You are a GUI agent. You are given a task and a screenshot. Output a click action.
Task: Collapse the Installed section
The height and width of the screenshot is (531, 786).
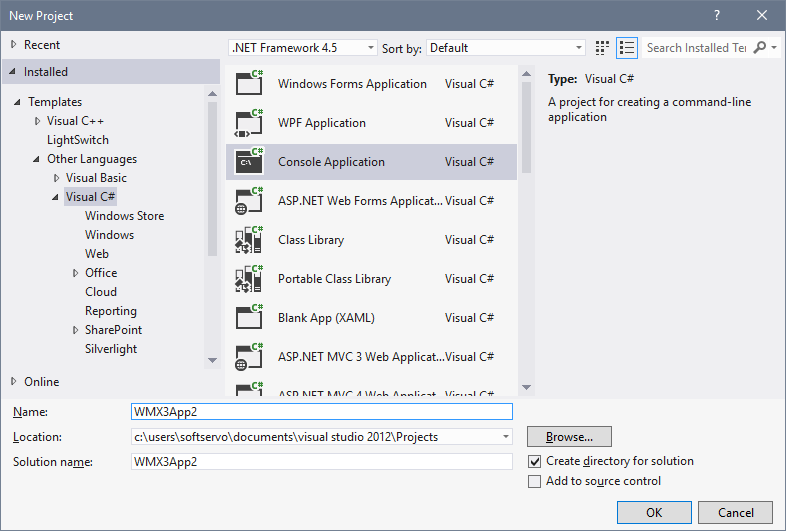coord(13,72)
